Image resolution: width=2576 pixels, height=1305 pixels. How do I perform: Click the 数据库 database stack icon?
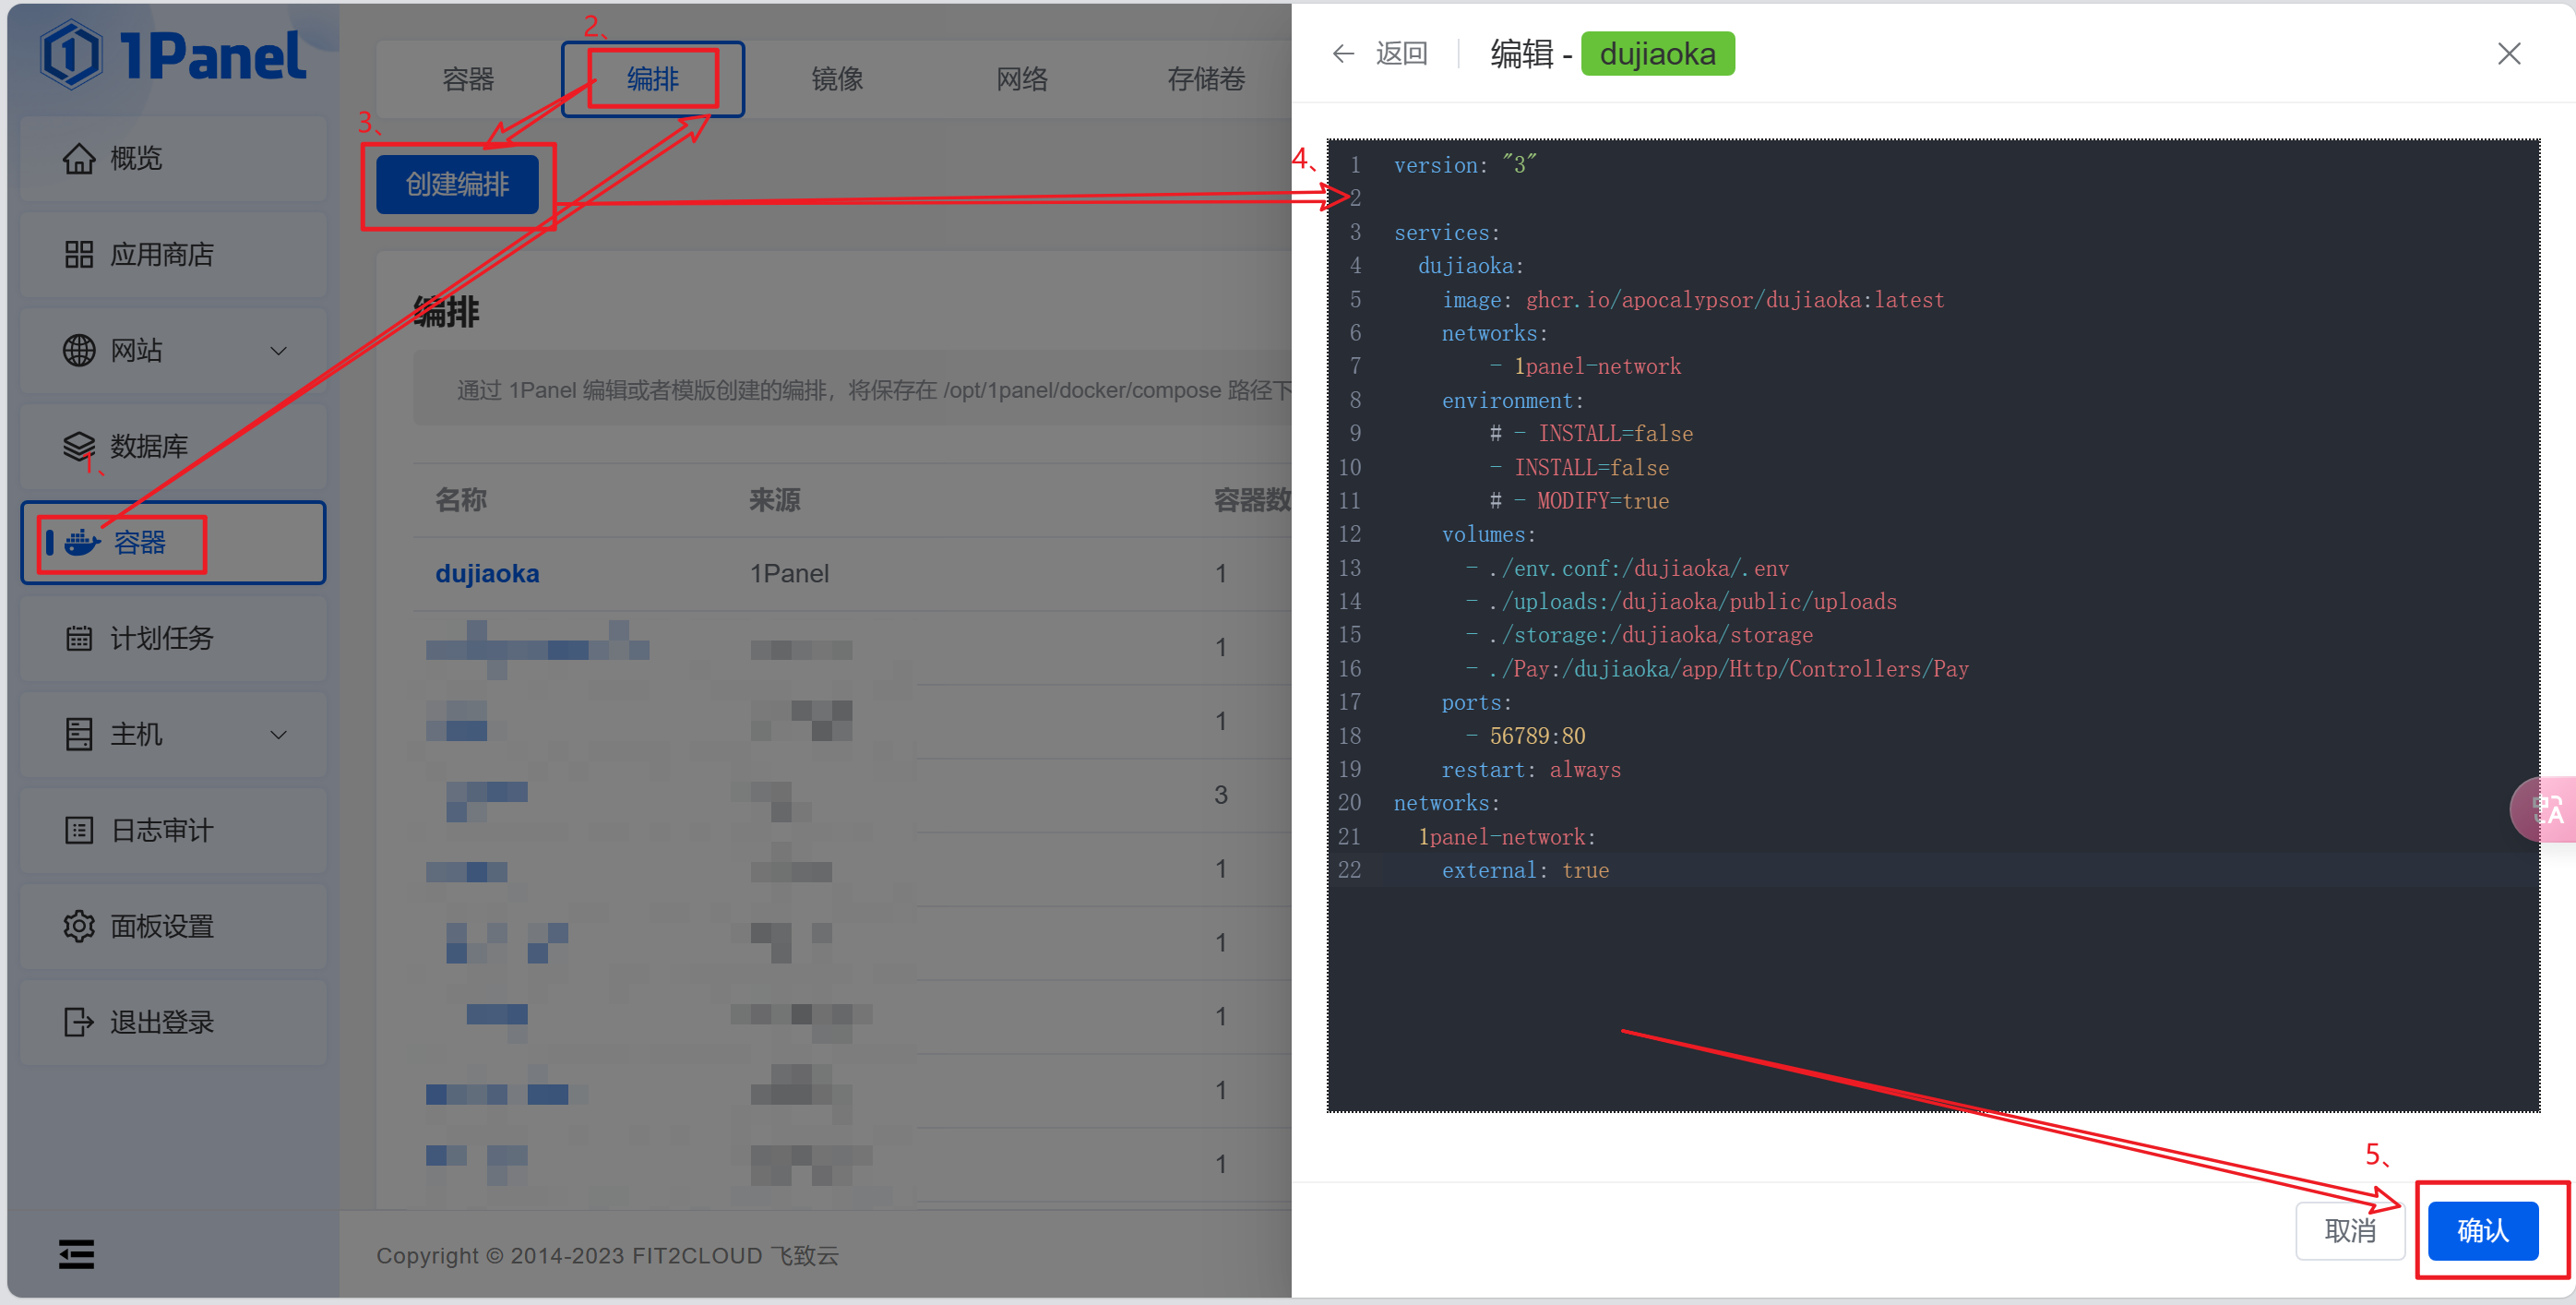[x=79, y=446]
